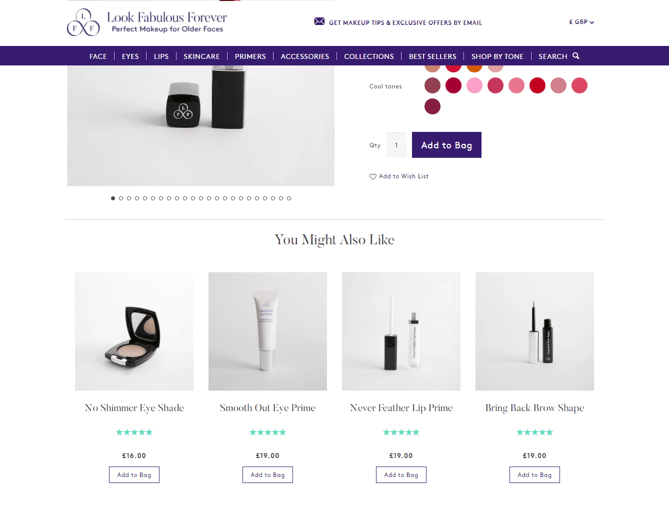
Task: Open the Smooth Out Eye Prime thumbnail
Action: point(268,331)
